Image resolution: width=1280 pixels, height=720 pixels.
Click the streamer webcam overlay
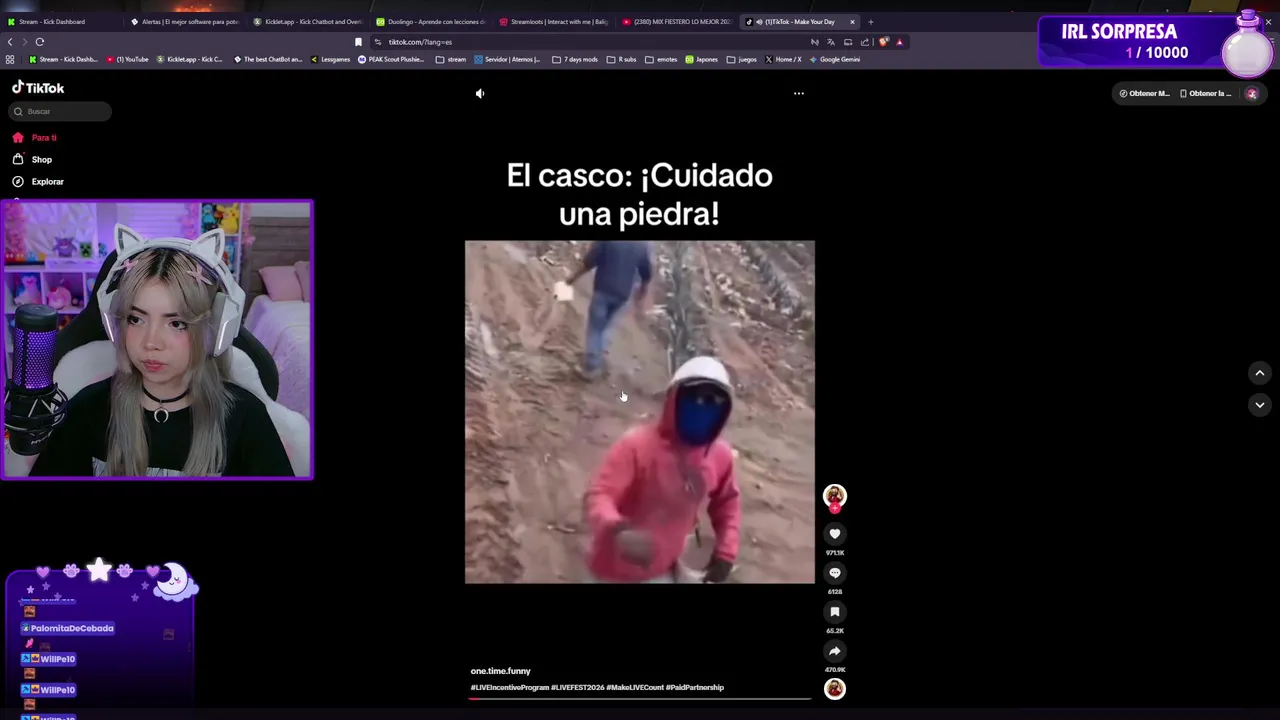(x=157, y=340)
